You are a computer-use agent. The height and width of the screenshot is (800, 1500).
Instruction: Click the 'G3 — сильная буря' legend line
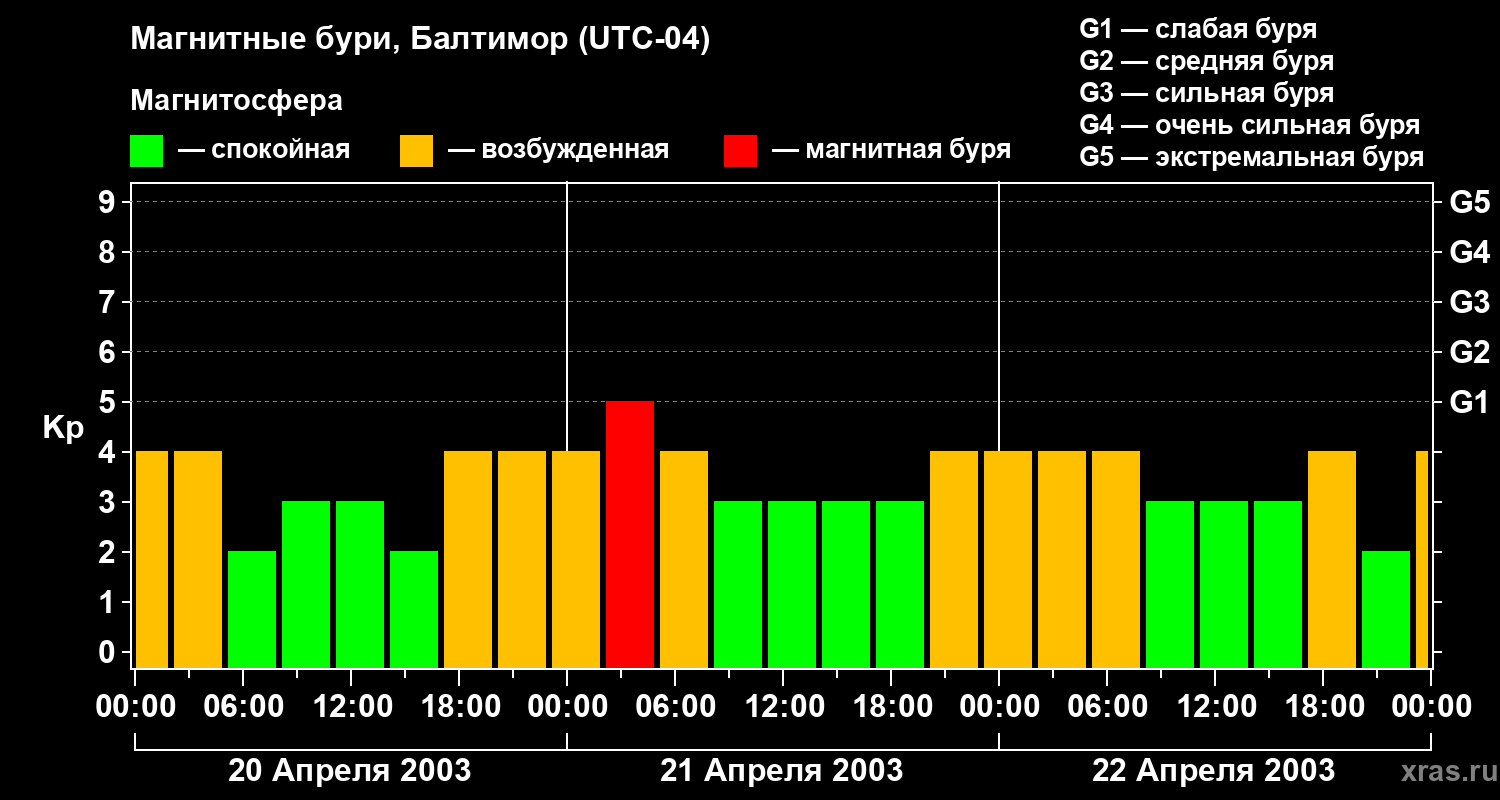point(1206,93)
